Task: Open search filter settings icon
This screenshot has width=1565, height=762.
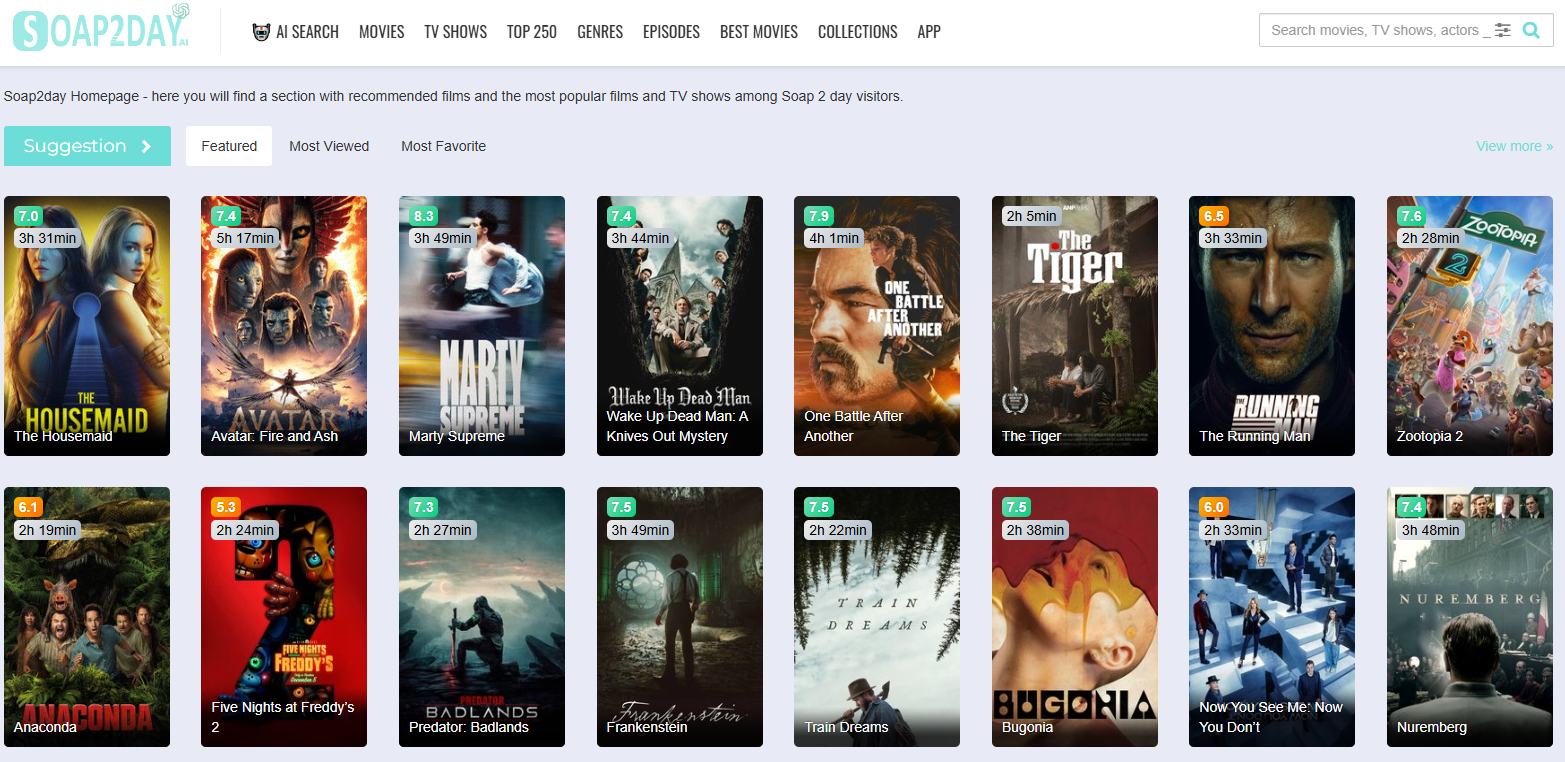Action: point(1502,31)
